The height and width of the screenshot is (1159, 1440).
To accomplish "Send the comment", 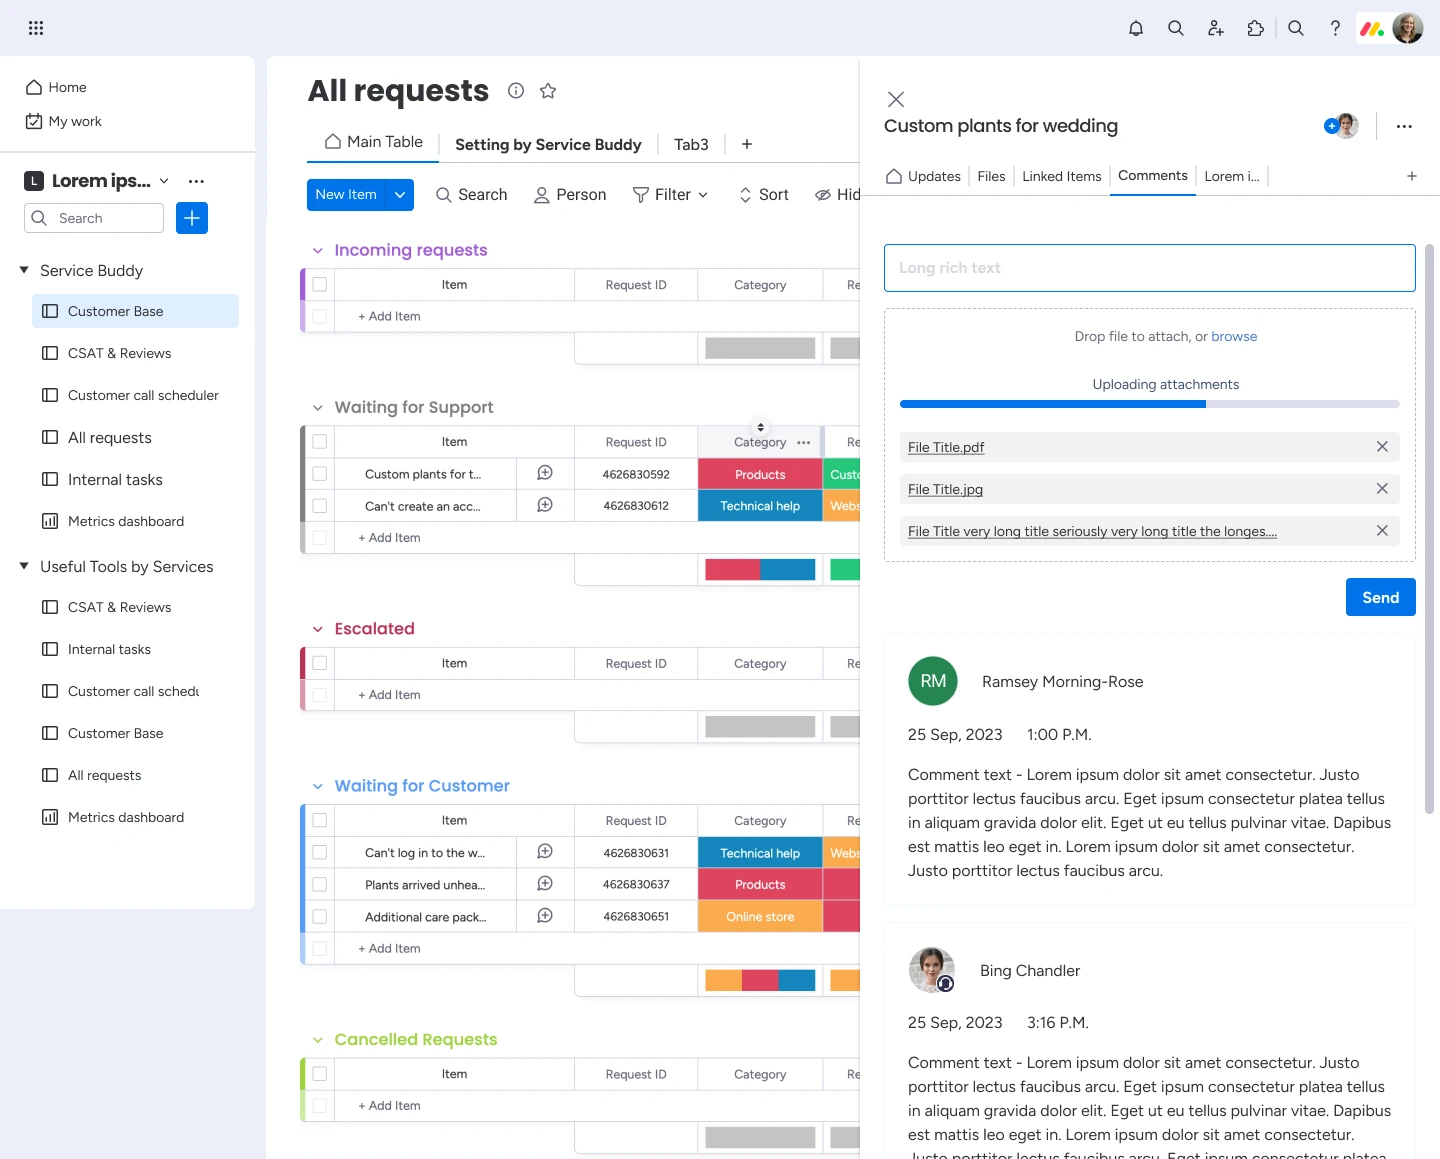I will pos(1380,597).
